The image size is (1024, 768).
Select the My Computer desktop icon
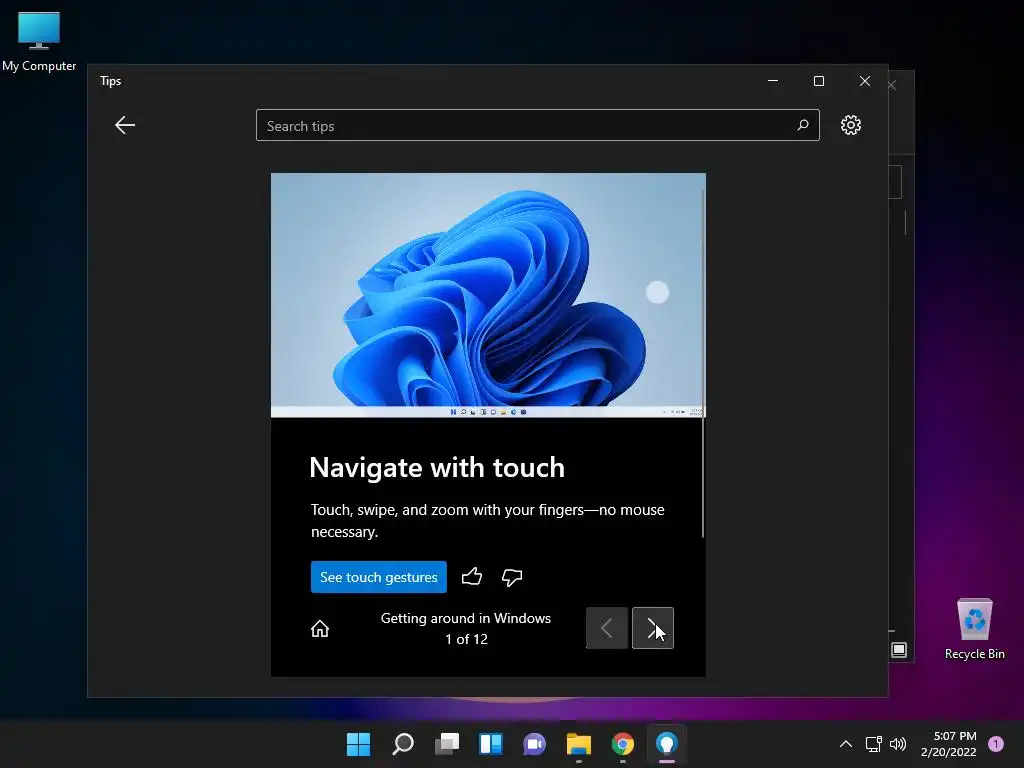pos(39,42)
